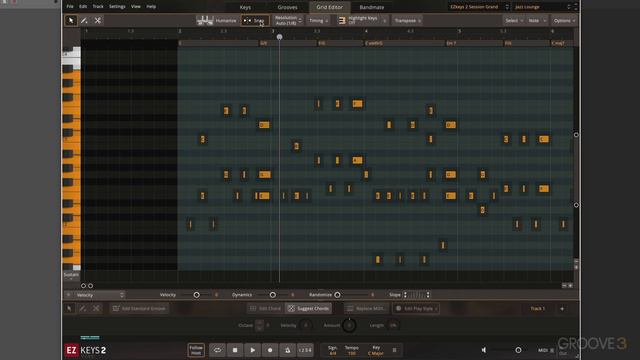This screenshot has width=640, height=360.
Task: Click the lower pencil tool in track bar
Action: pyautogui.click(x=83, y=308)
